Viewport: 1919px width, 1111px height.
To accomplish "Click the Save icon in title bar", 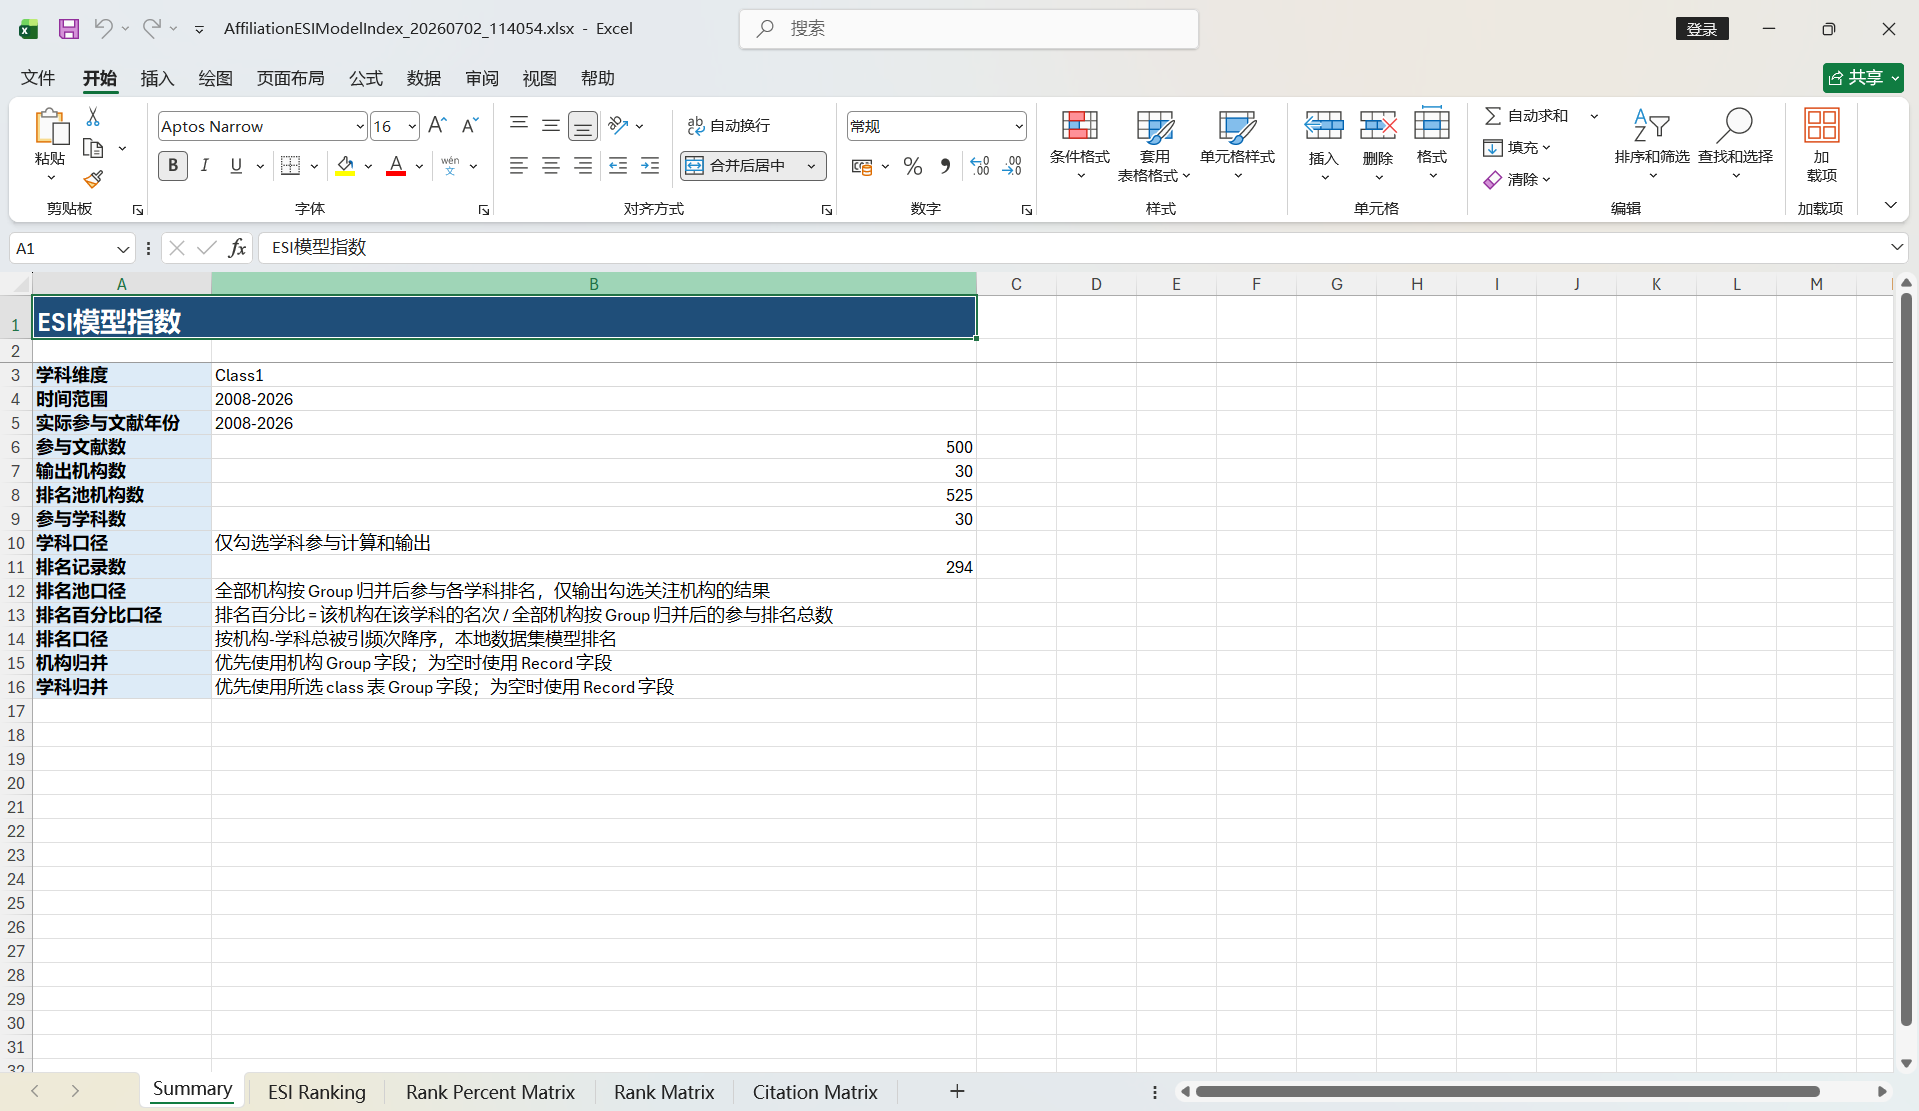I will point(68,29).
